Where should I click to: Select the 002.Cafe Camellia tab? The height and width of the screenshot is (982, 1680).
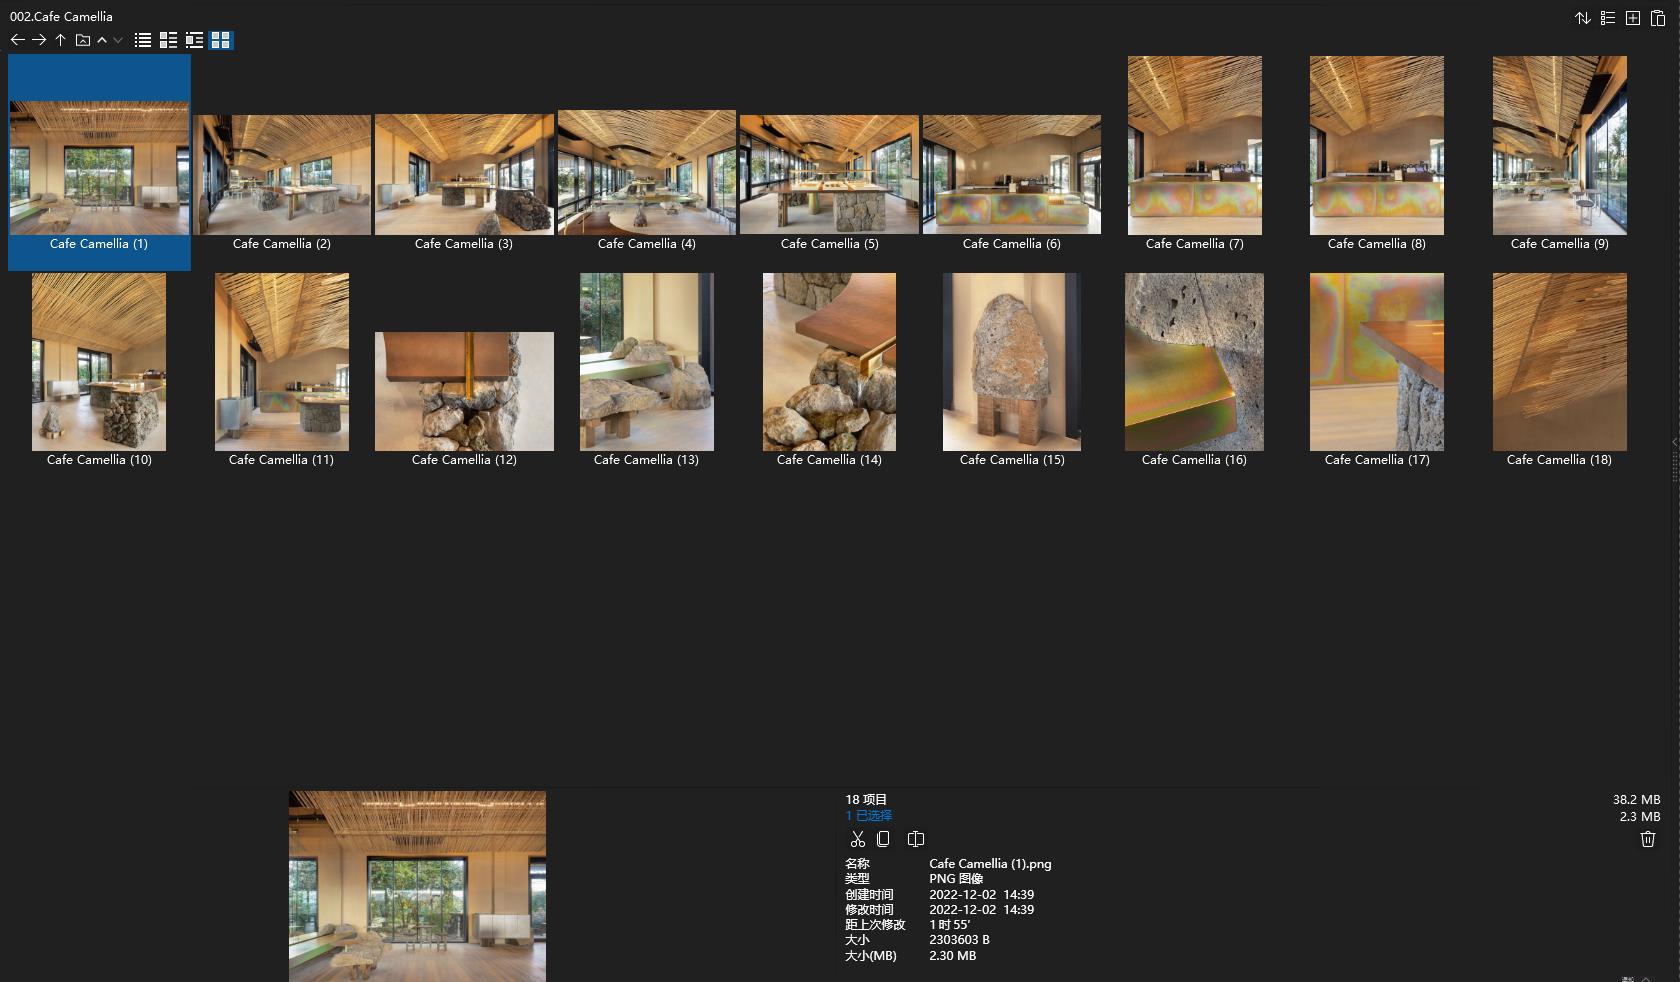(62, 16)
